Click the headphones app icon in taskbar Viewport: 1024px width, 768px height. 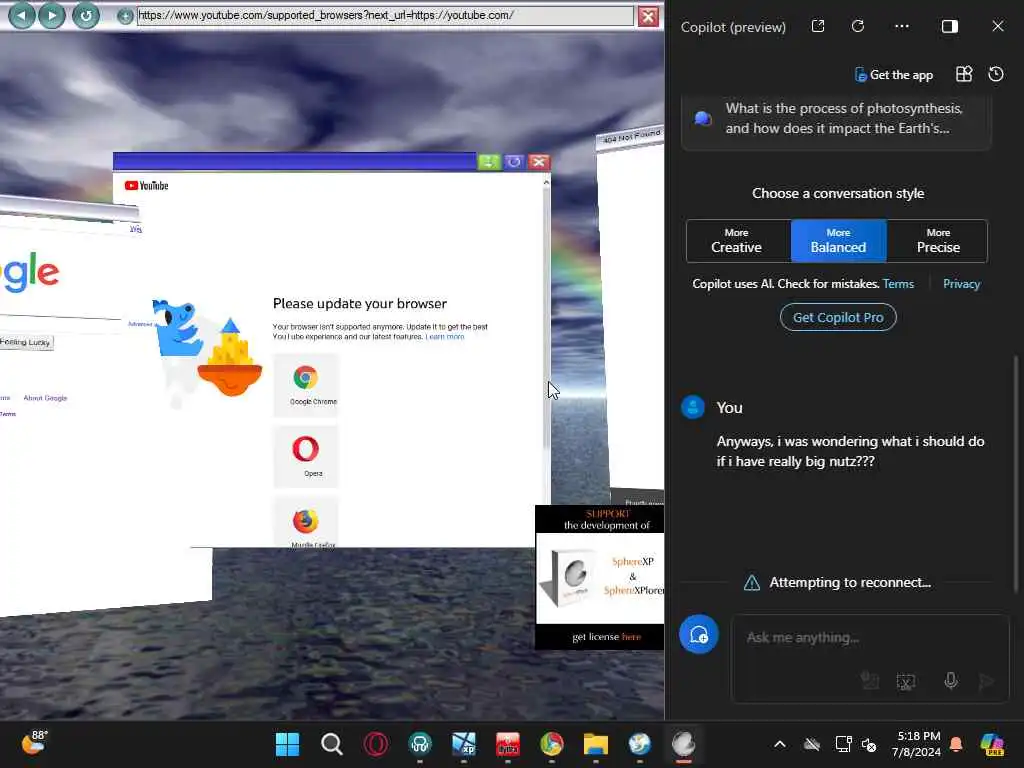[x=420, y=744]
